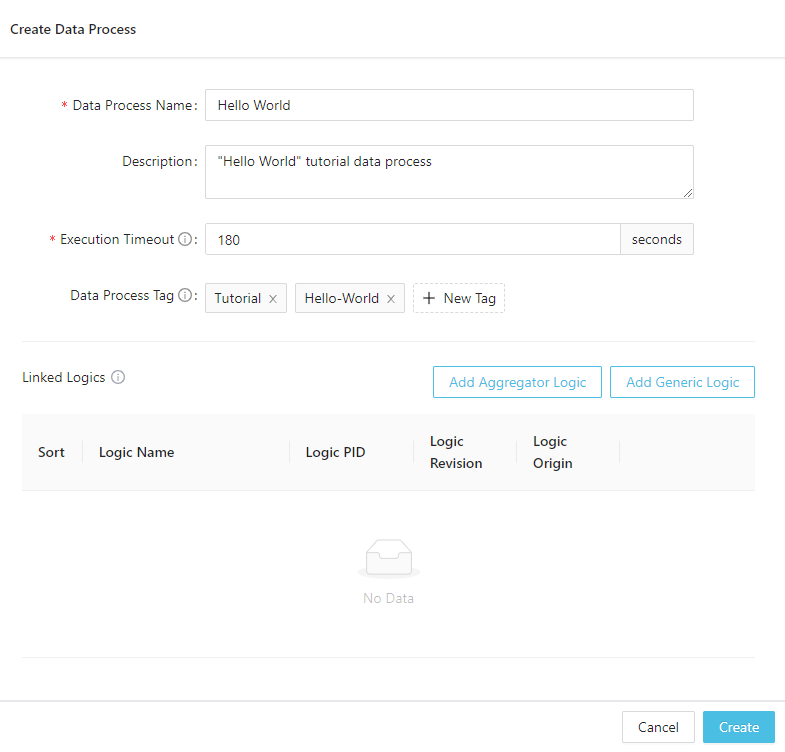785x752 pixels.
Task: Focus the Data Process Name field
Action: (449, 105)
